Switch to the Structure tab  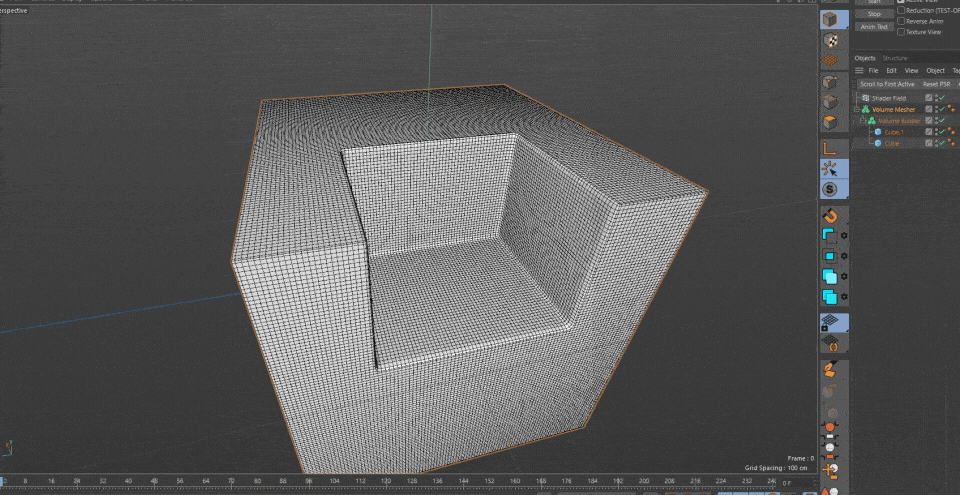pyautogui.click(x=895, y=58)
